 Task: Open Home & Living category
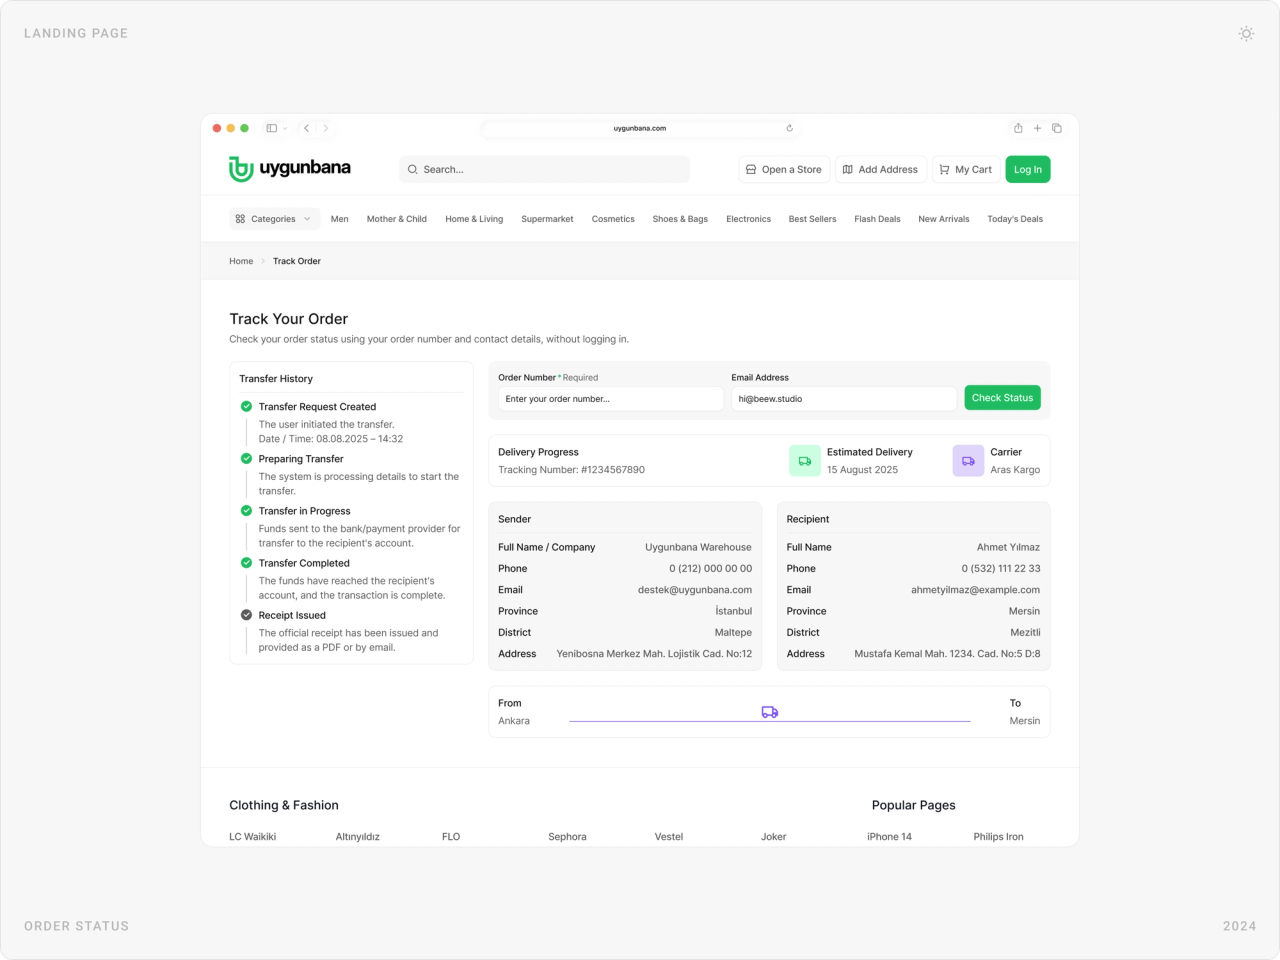click(x=474, y=219)
